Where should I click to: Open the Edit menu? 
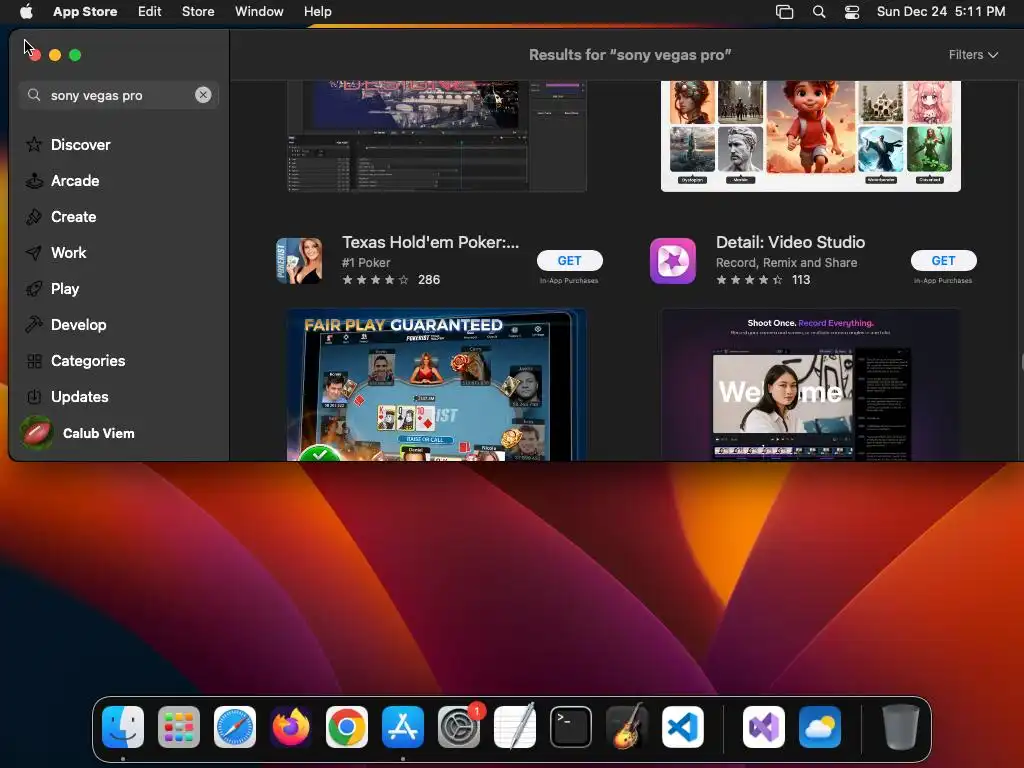point(150,12)
